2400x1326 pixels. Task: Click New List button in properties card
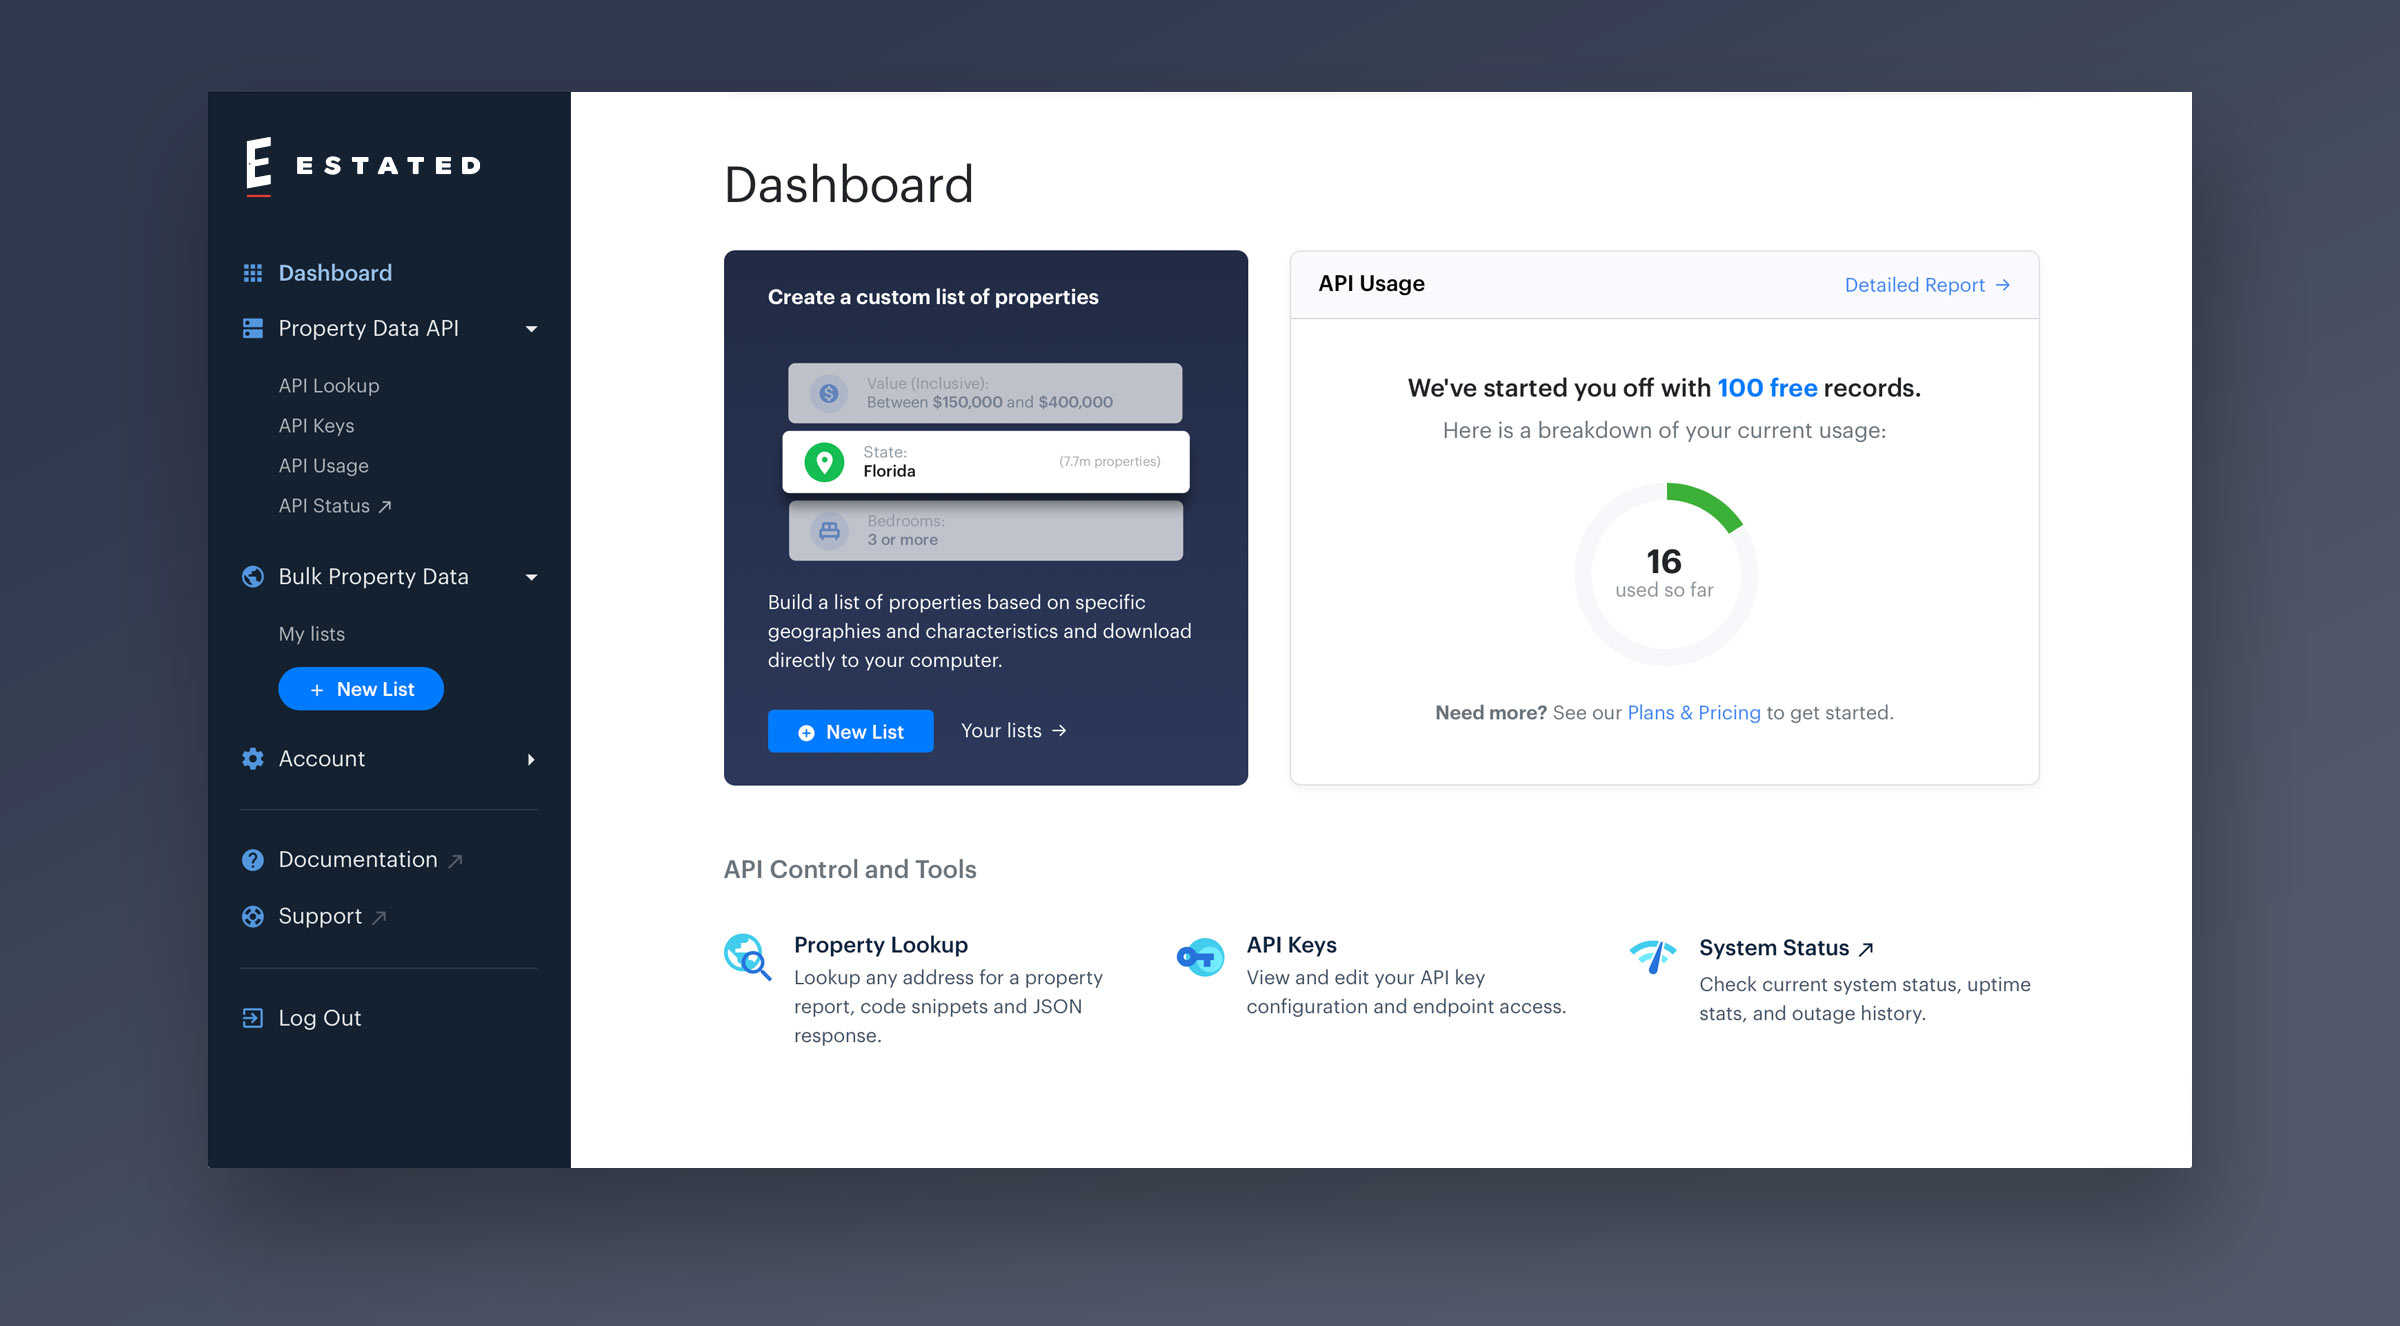pos(850,731)
